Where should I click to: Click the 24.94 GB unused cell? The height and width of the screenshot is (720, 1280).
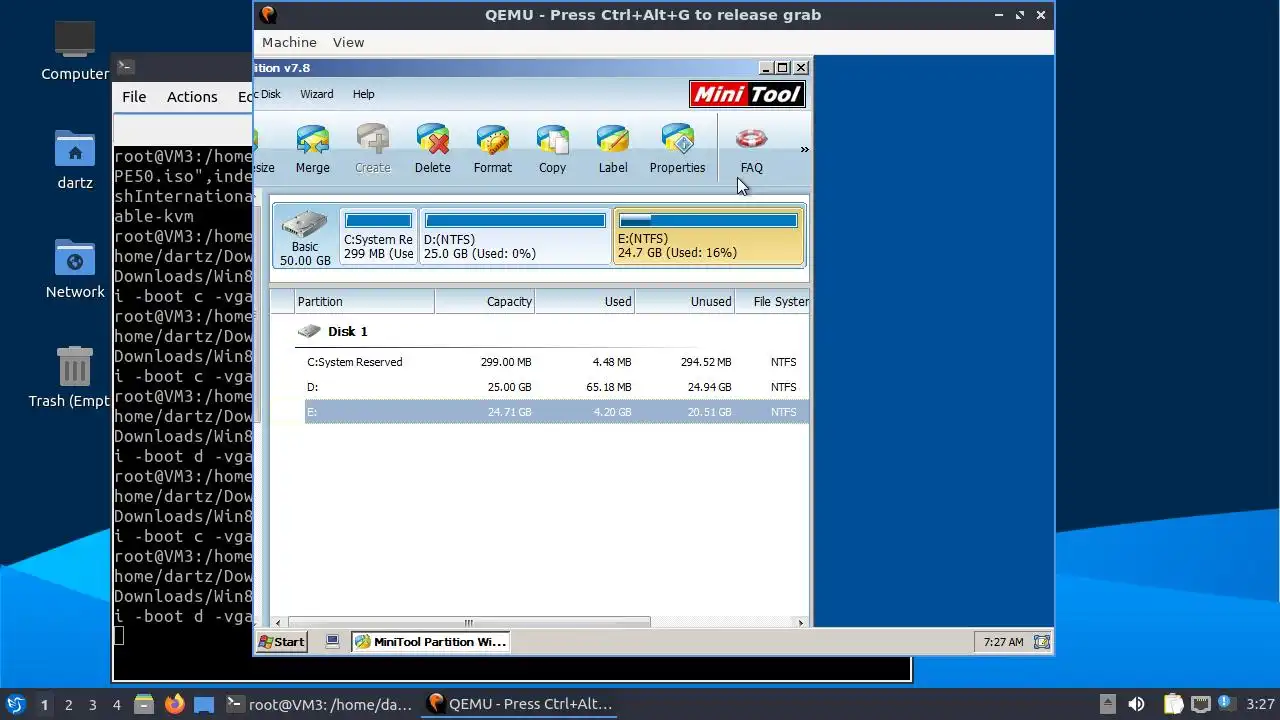tap(709, 387)
